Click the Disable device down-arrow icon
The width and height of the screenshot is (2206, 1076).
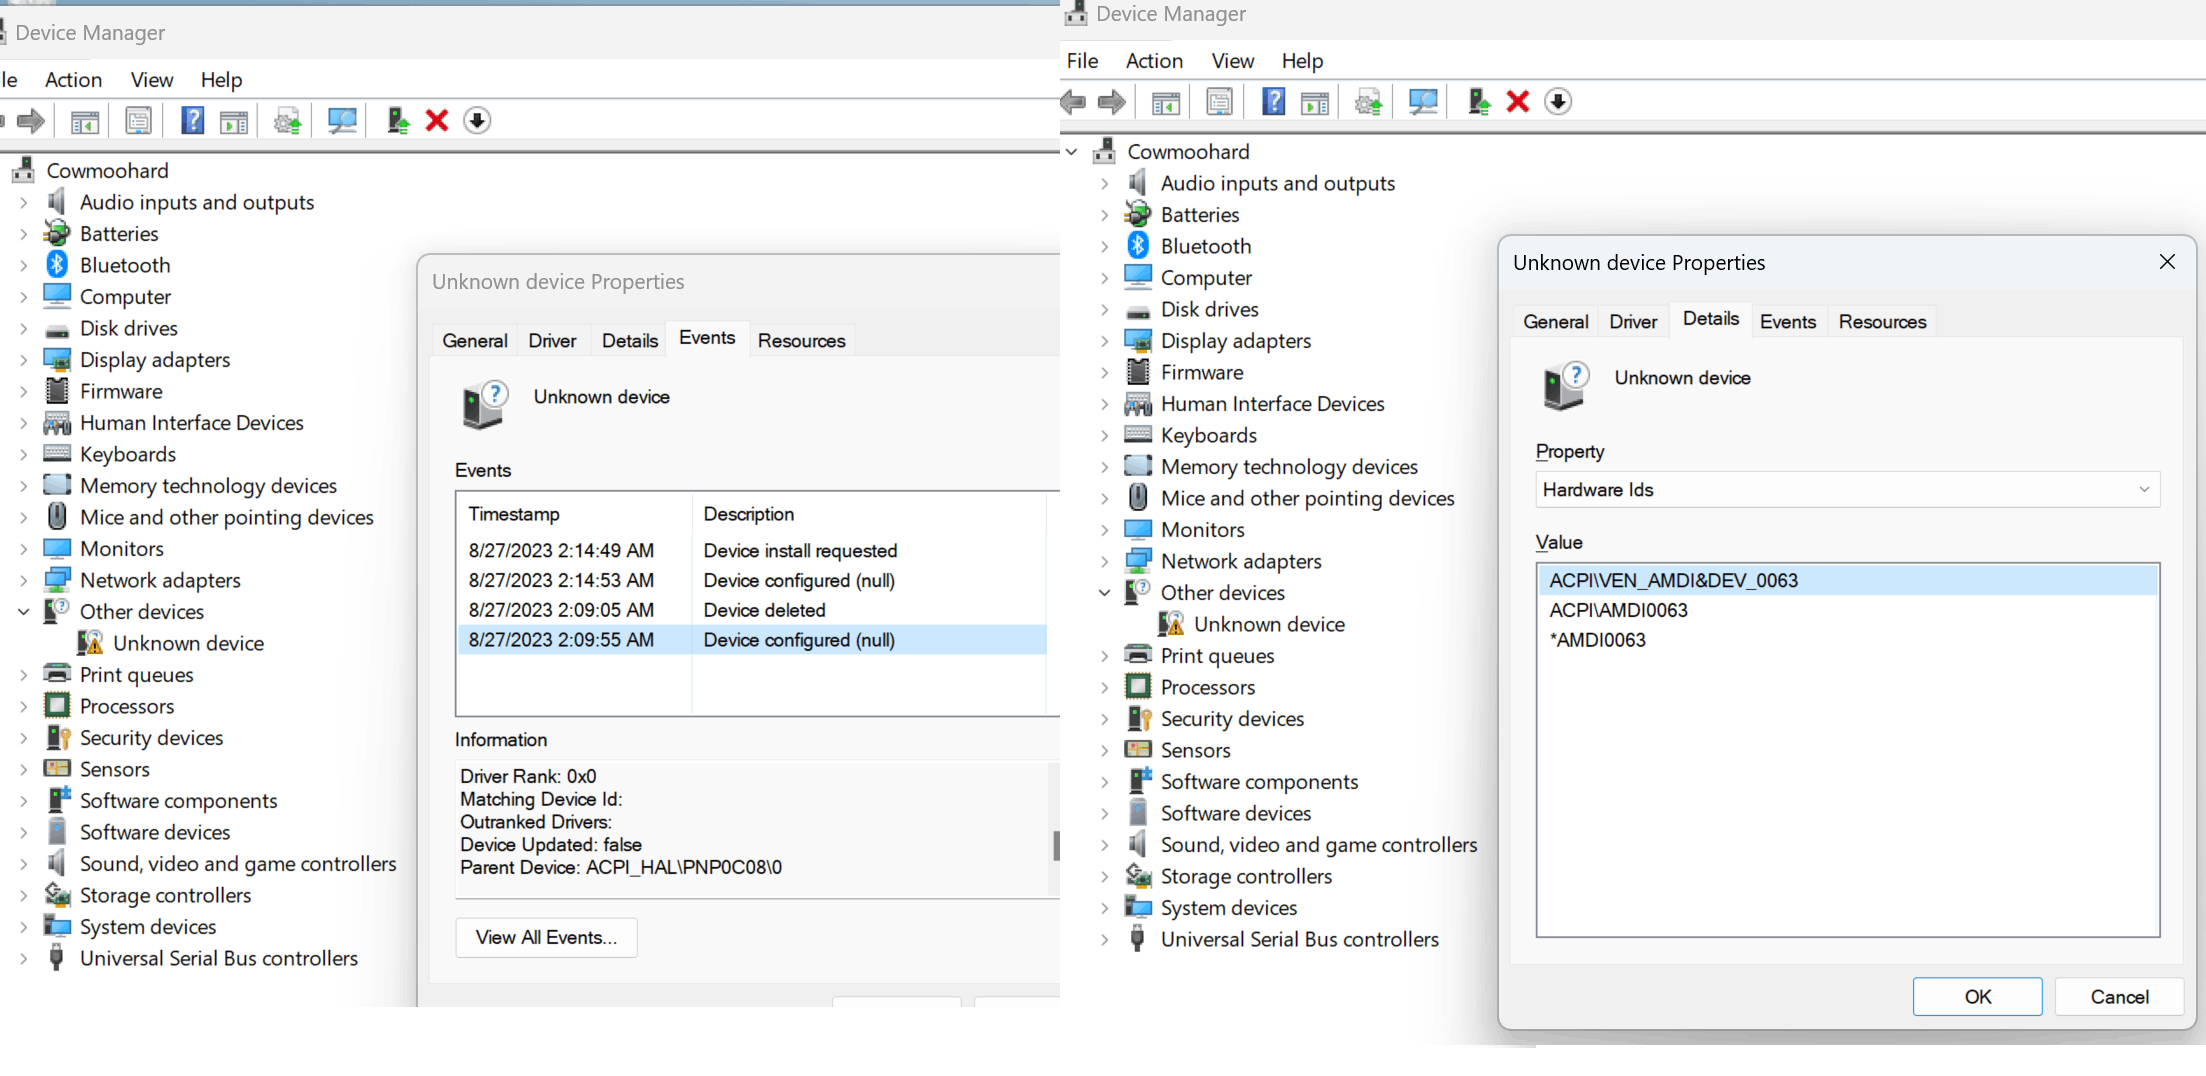click(x=1557, y=101)
